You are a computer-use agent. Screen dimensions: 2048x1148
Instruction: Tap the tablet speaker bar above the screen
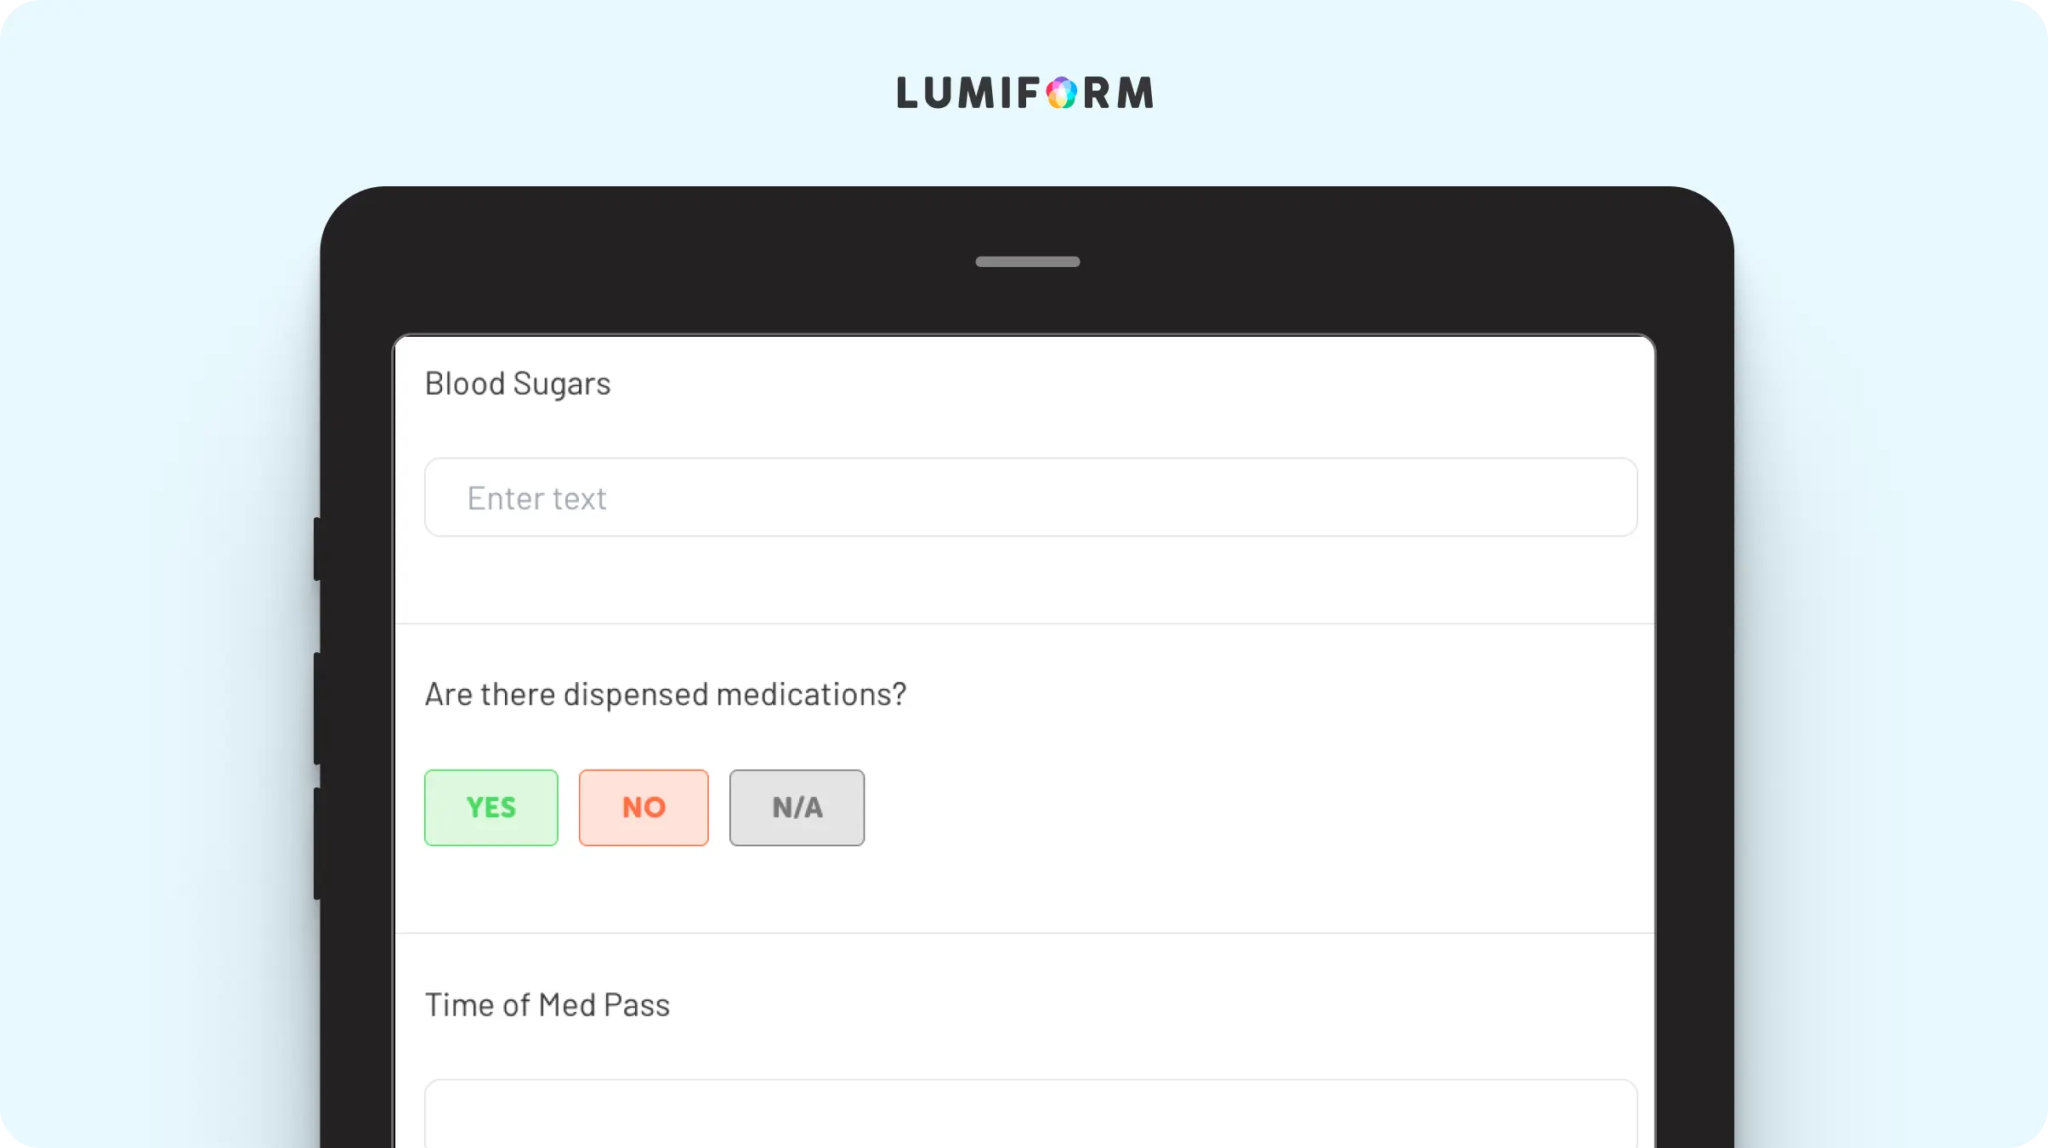(1028, 262)
